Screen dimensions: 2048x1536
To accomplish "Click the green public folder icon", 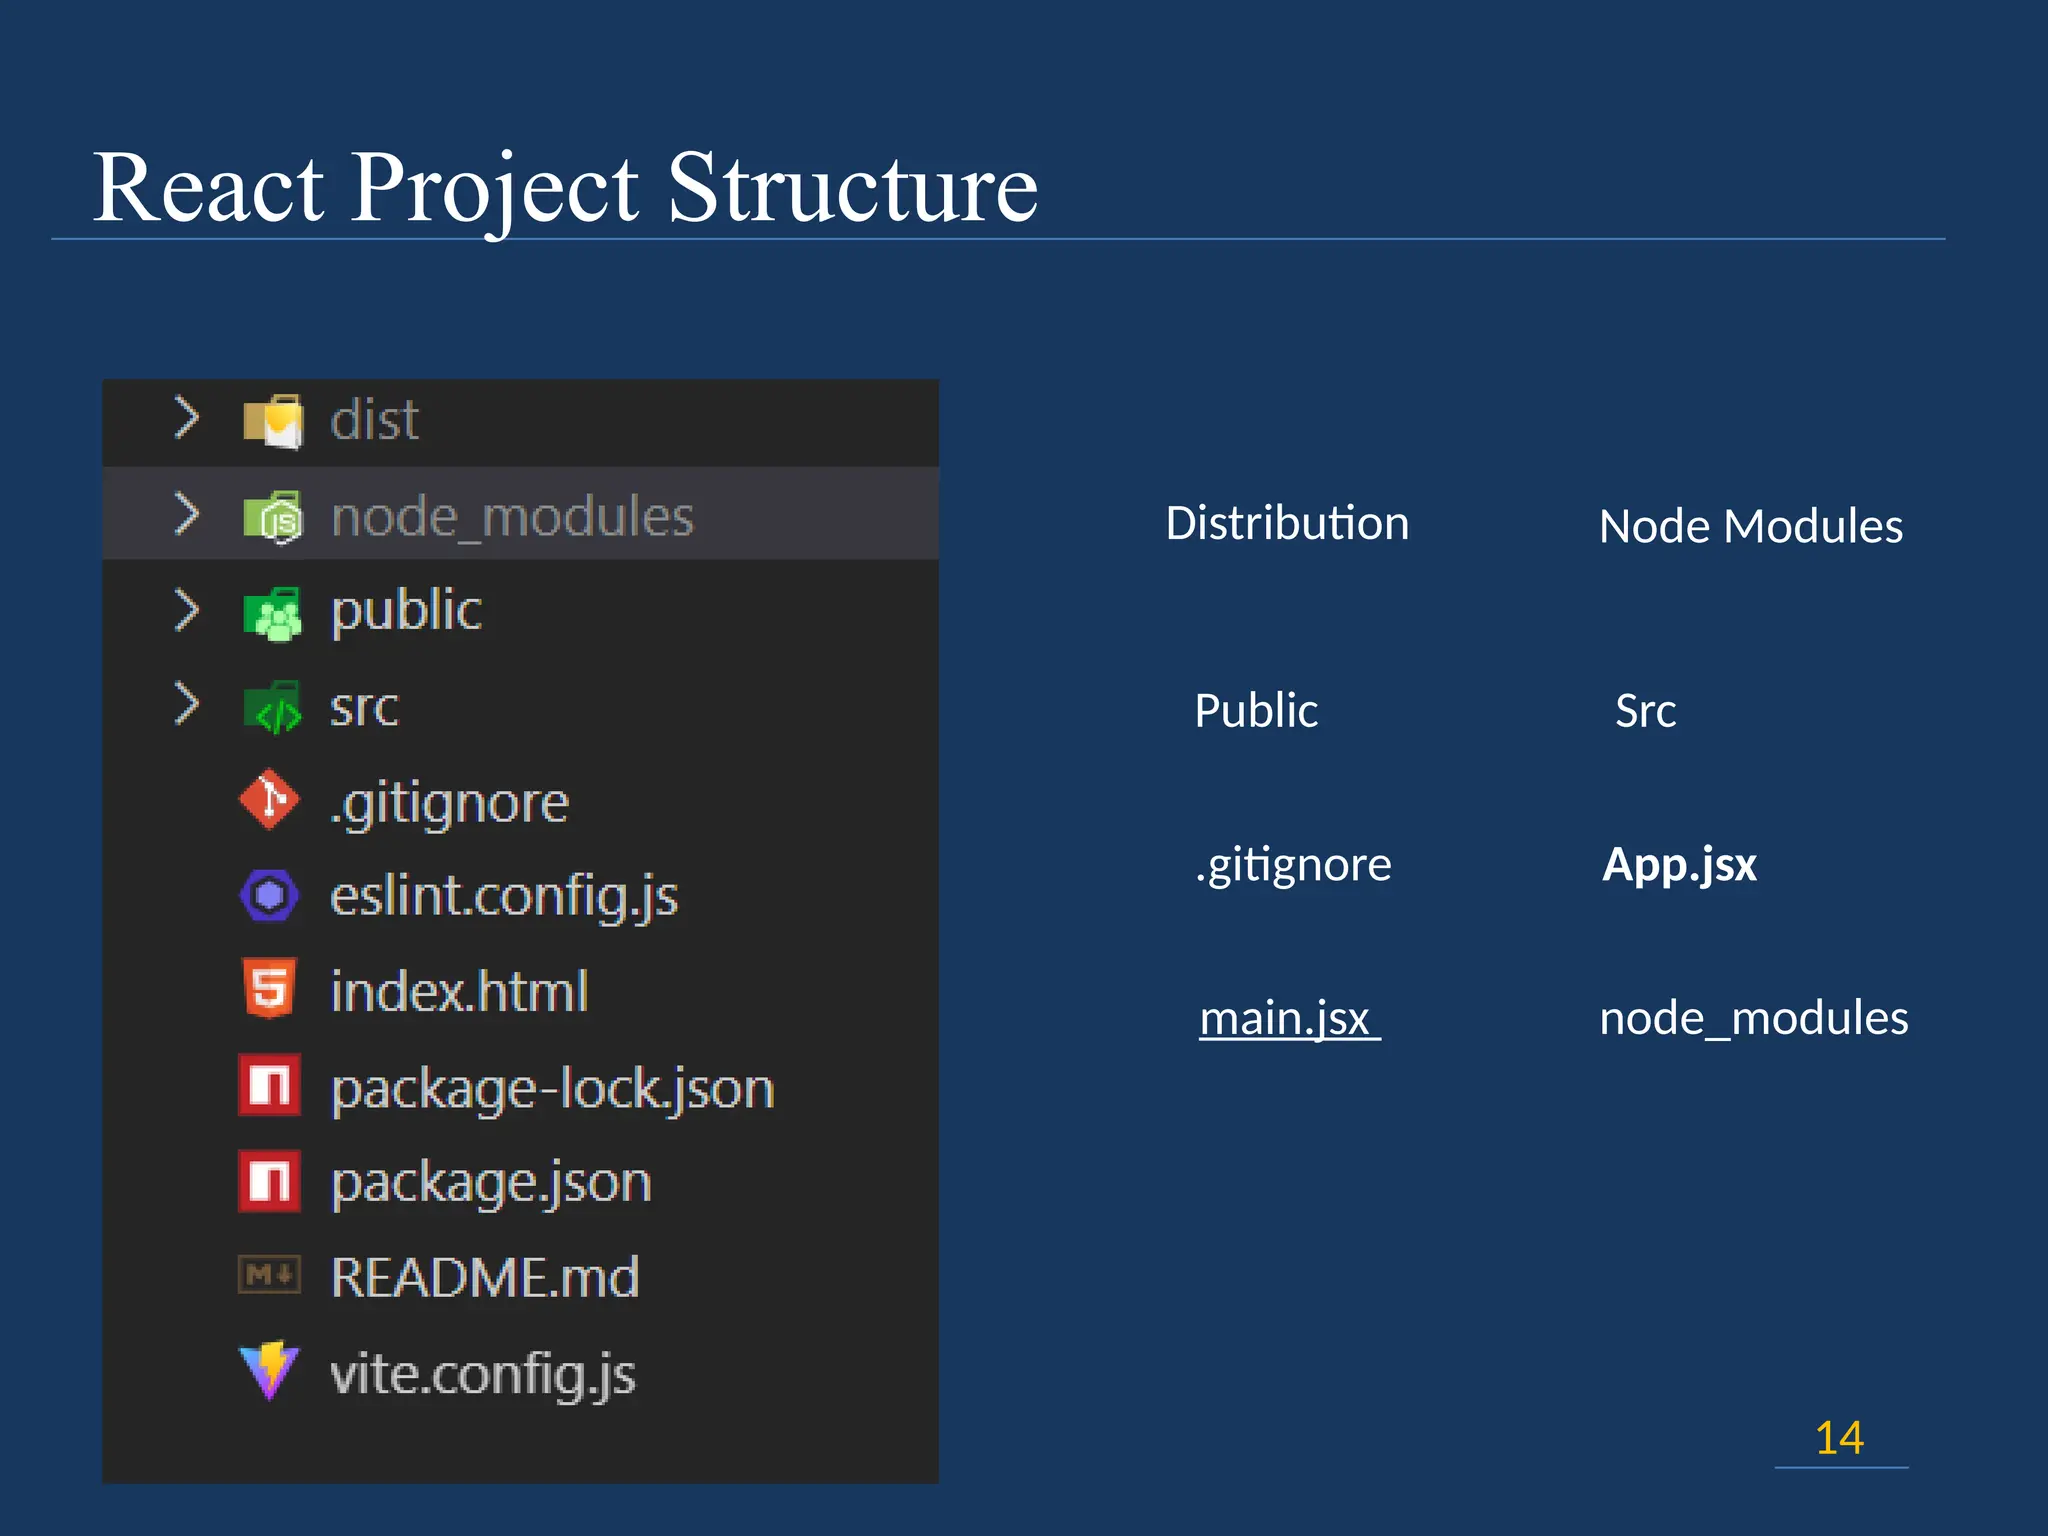I will [x=273, y=612].
